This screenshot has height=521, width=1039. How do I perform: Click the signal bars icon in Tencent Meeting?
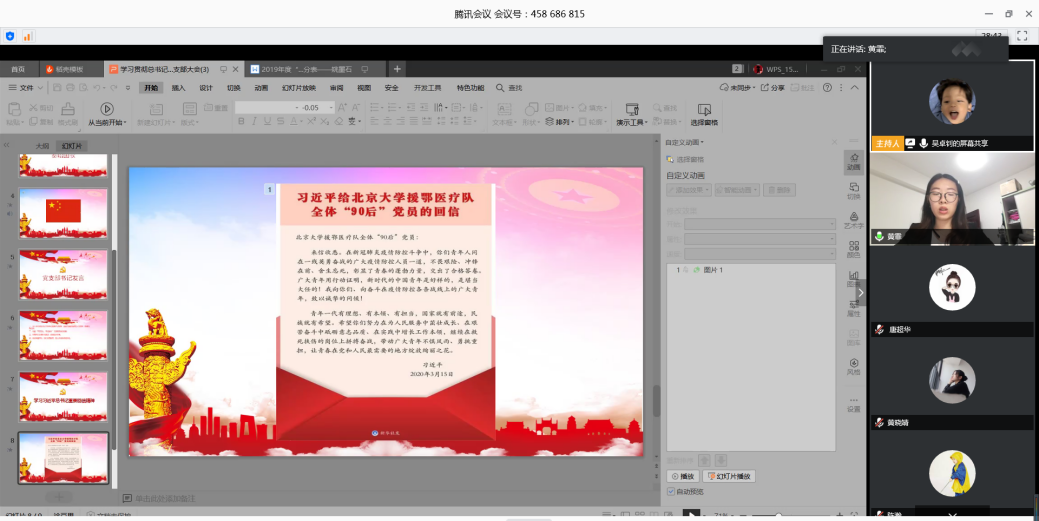28,36
